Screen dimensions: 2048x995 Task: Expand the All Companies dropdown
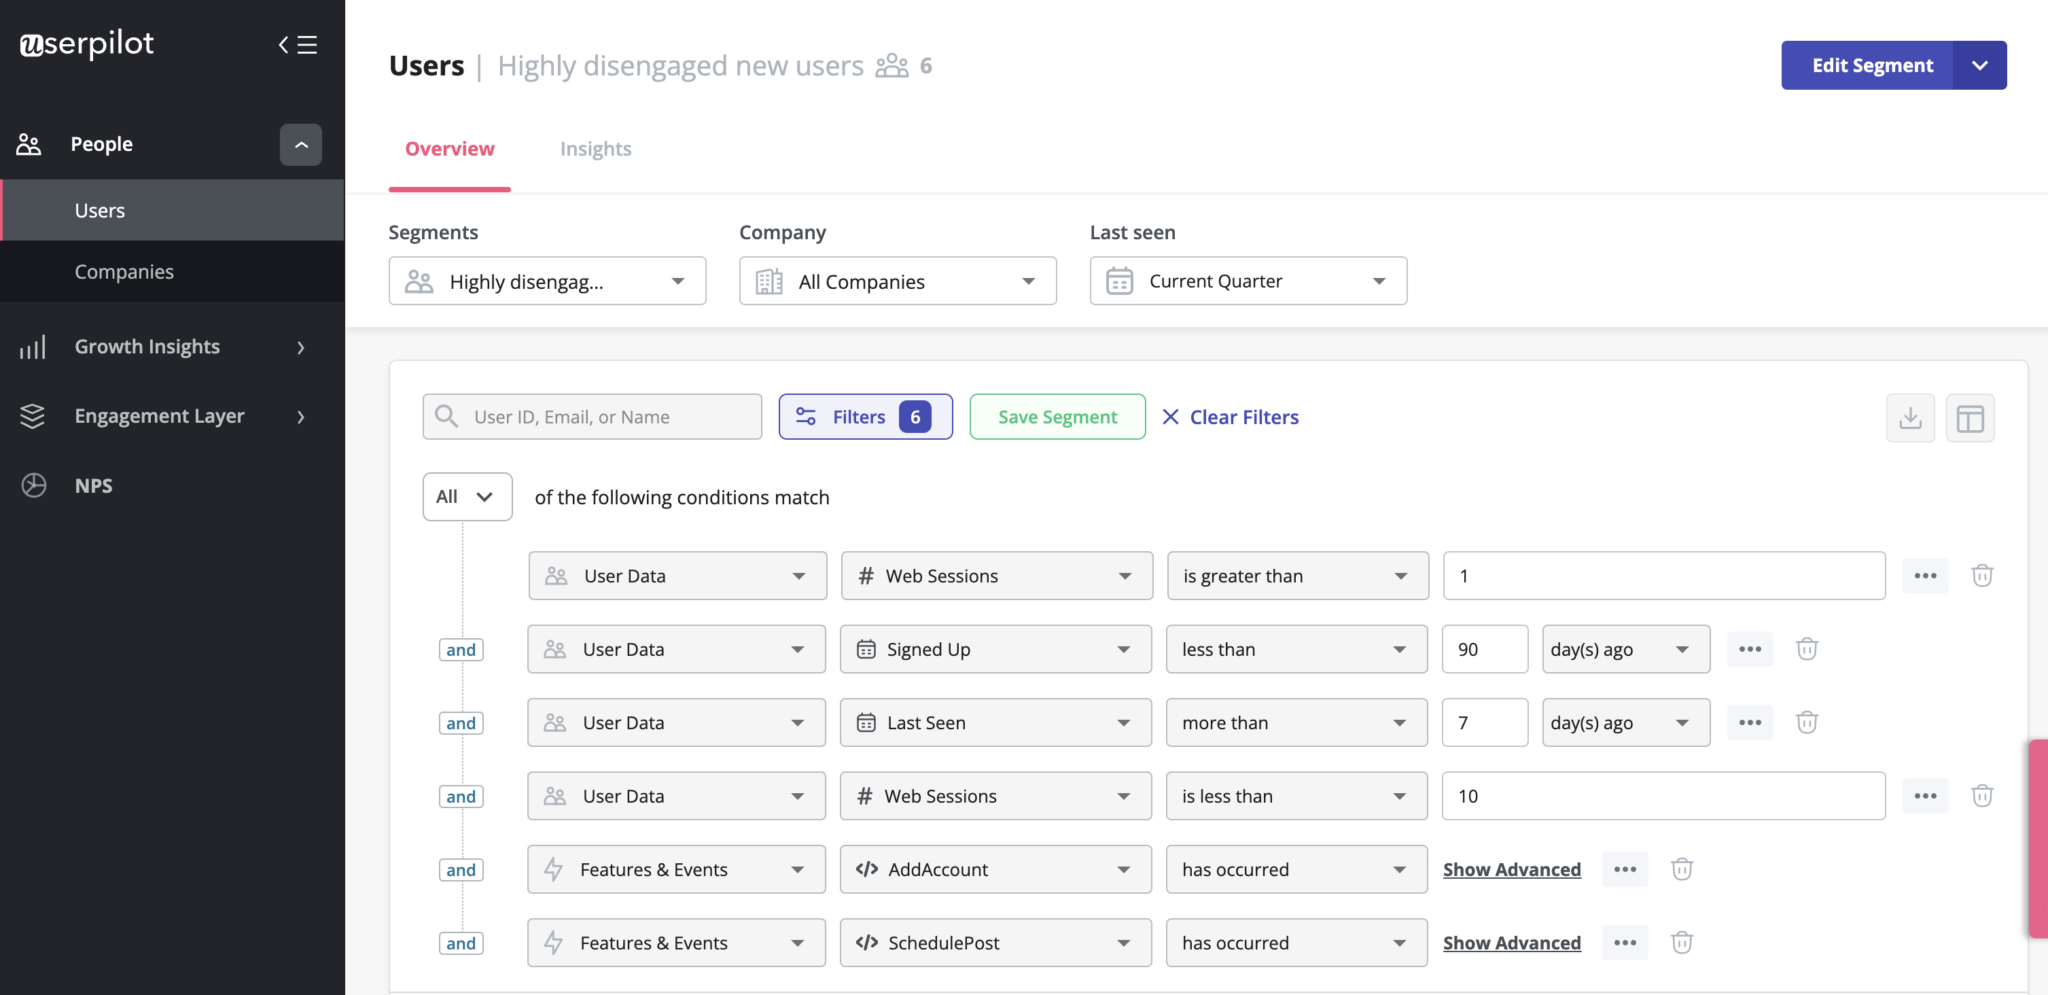(896, 281)
